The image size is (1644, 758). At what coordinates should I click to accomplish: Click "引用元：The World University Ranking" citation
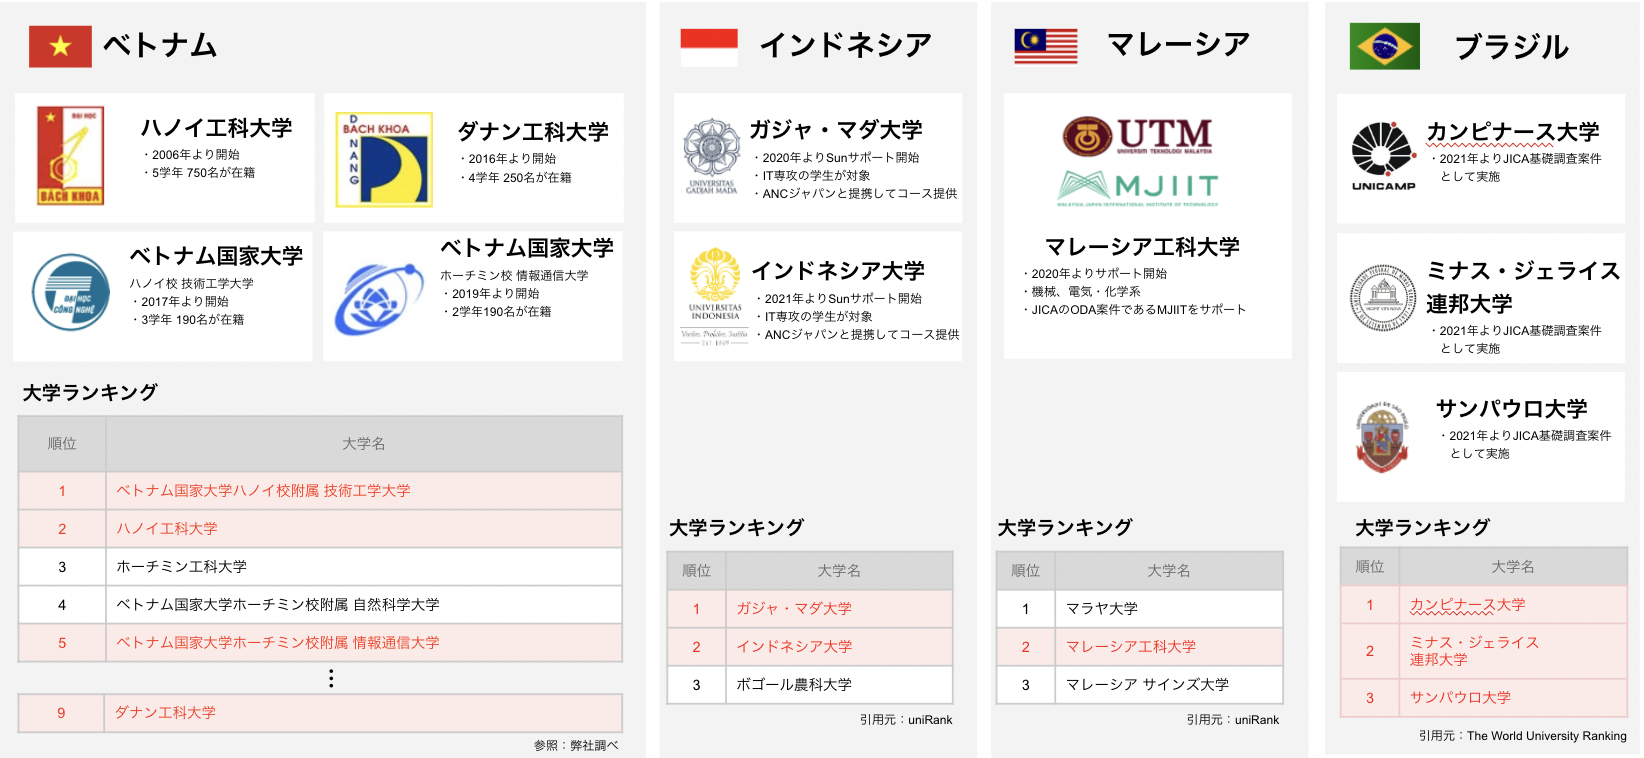[1522, 736]
